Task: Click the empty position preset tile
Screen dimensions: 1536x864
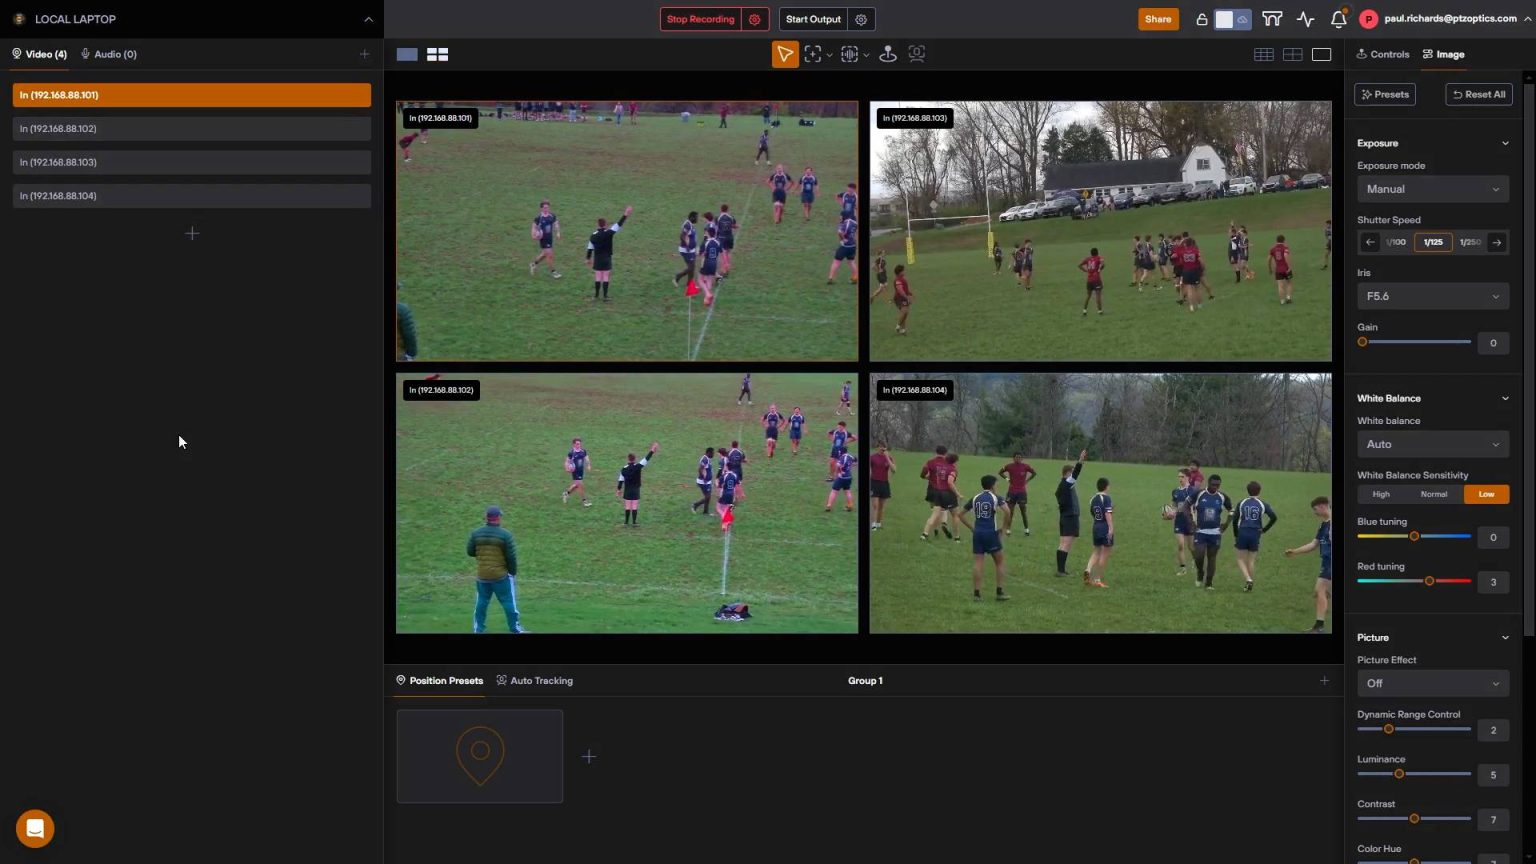Action: click(480, 756)
